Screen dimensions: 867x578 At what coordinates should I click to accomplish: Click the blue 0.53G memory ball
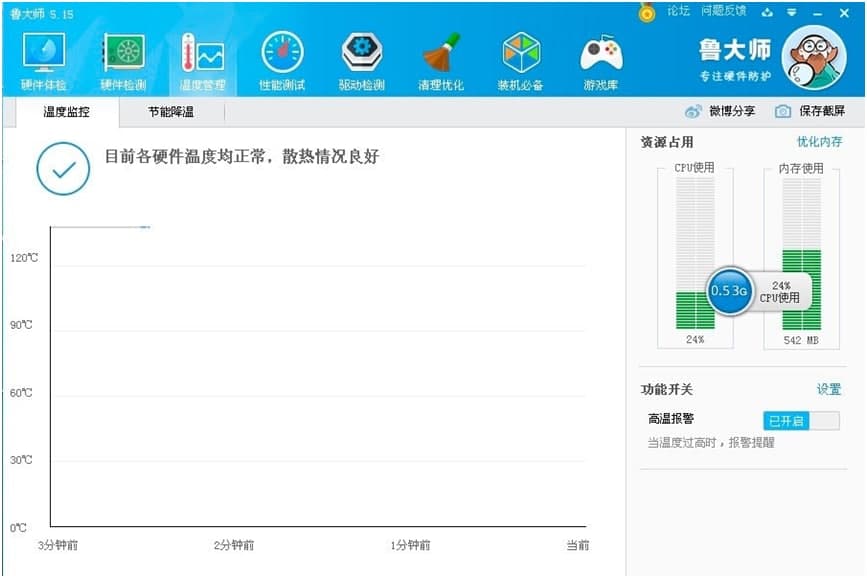pyautogui.click(x=729, y=291)
